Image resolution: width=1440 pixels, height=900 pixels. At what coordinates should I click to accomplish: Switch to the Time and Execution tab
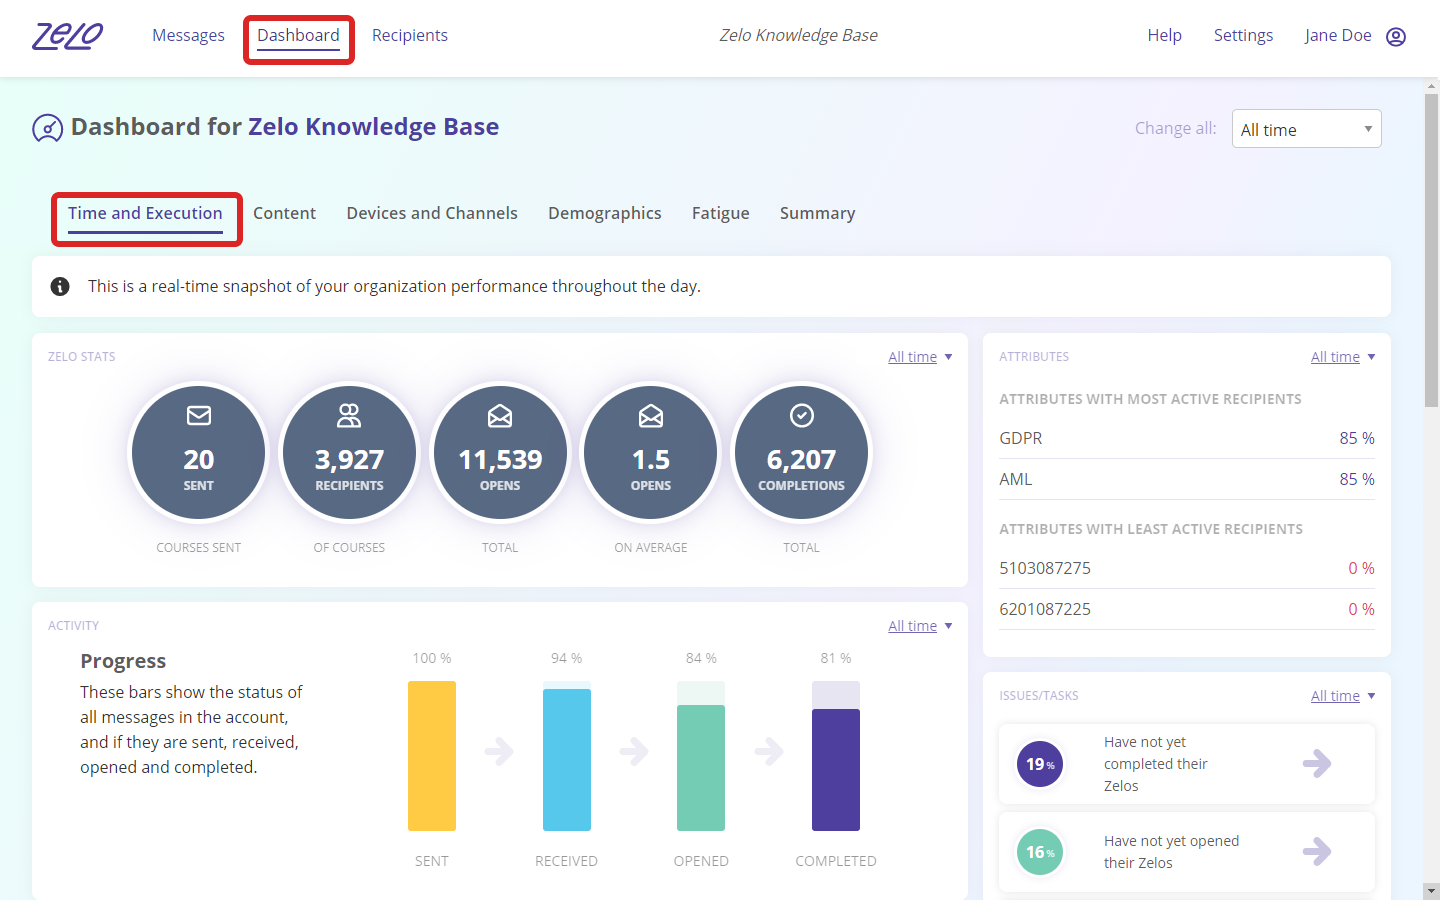click(145, 214)
